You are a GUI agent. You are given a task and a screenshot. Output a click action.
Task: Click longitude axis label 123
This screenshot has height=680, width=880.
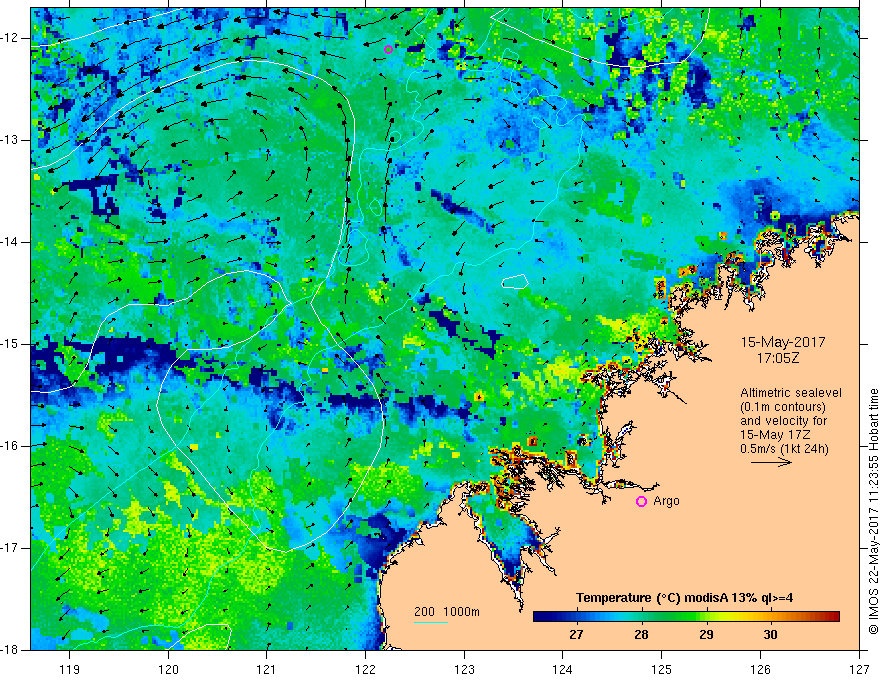coord(464,669)
